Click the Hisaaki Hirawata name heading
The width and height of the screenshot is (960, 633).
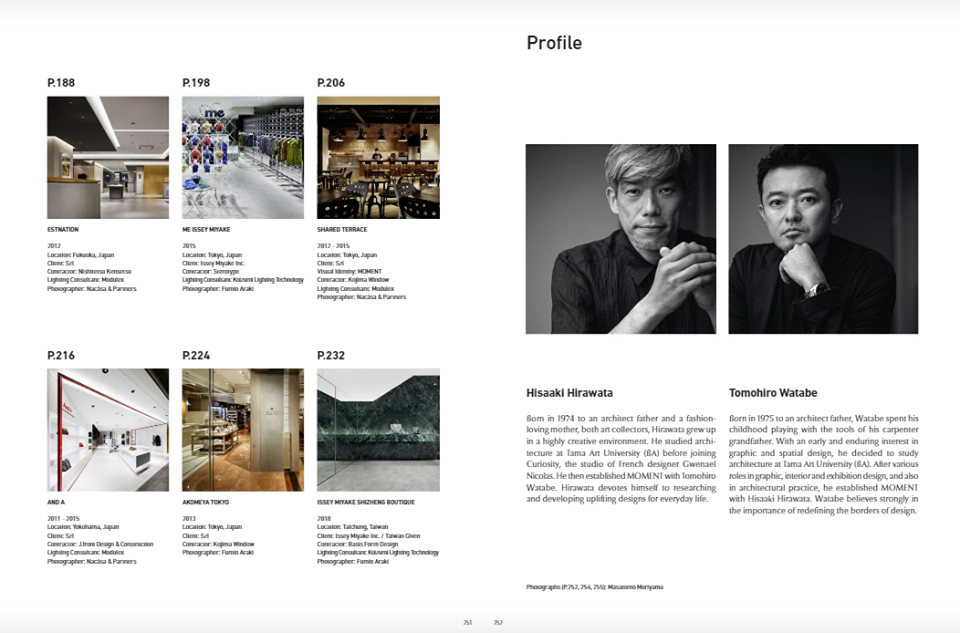[570, 393]
